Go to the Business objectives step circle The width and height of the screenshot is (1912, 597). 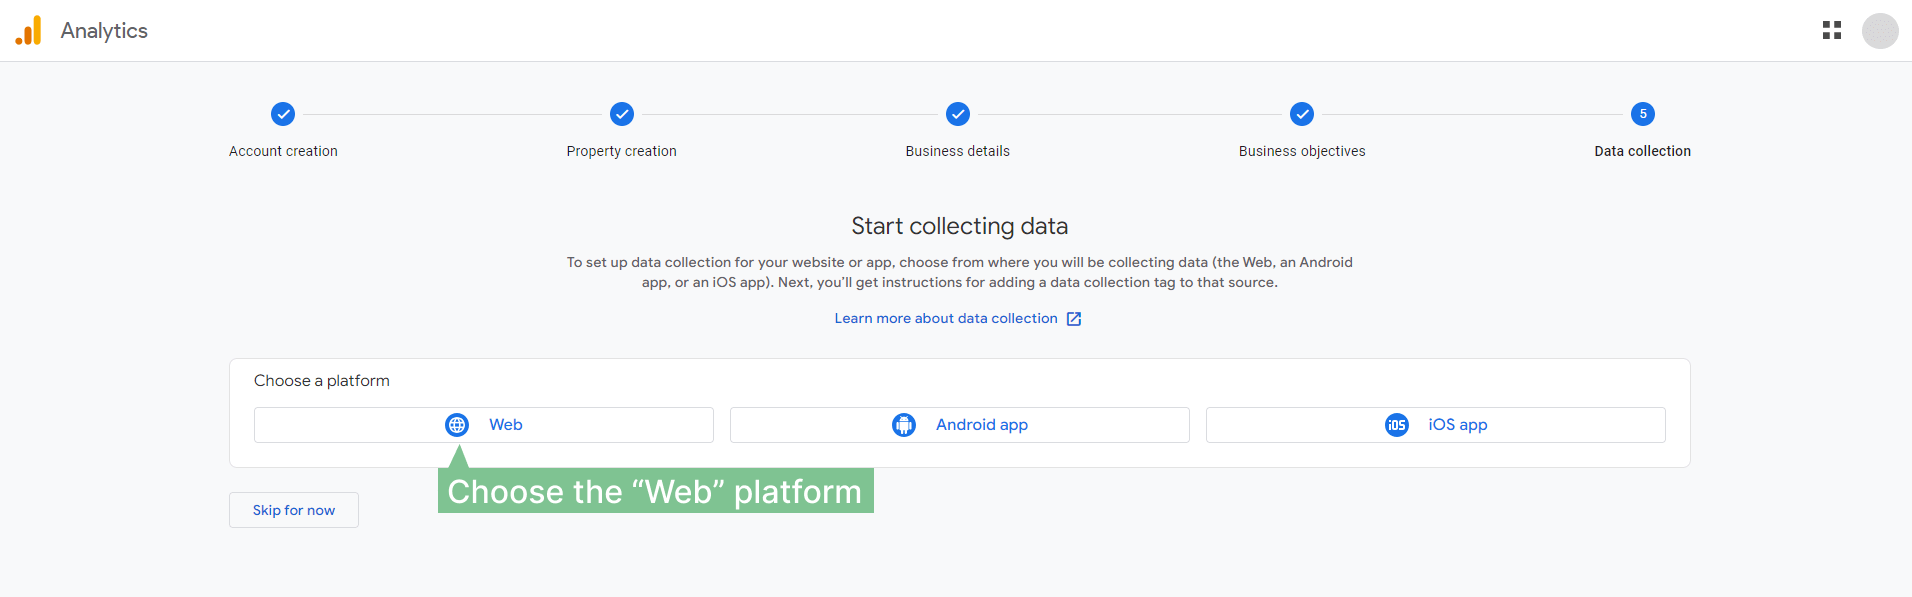[x=1302, y=114]
